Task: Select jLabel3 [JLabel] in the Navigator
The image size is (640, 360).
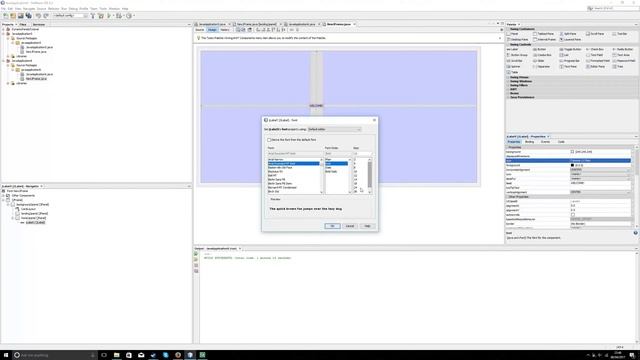Action: click(36, 222)
